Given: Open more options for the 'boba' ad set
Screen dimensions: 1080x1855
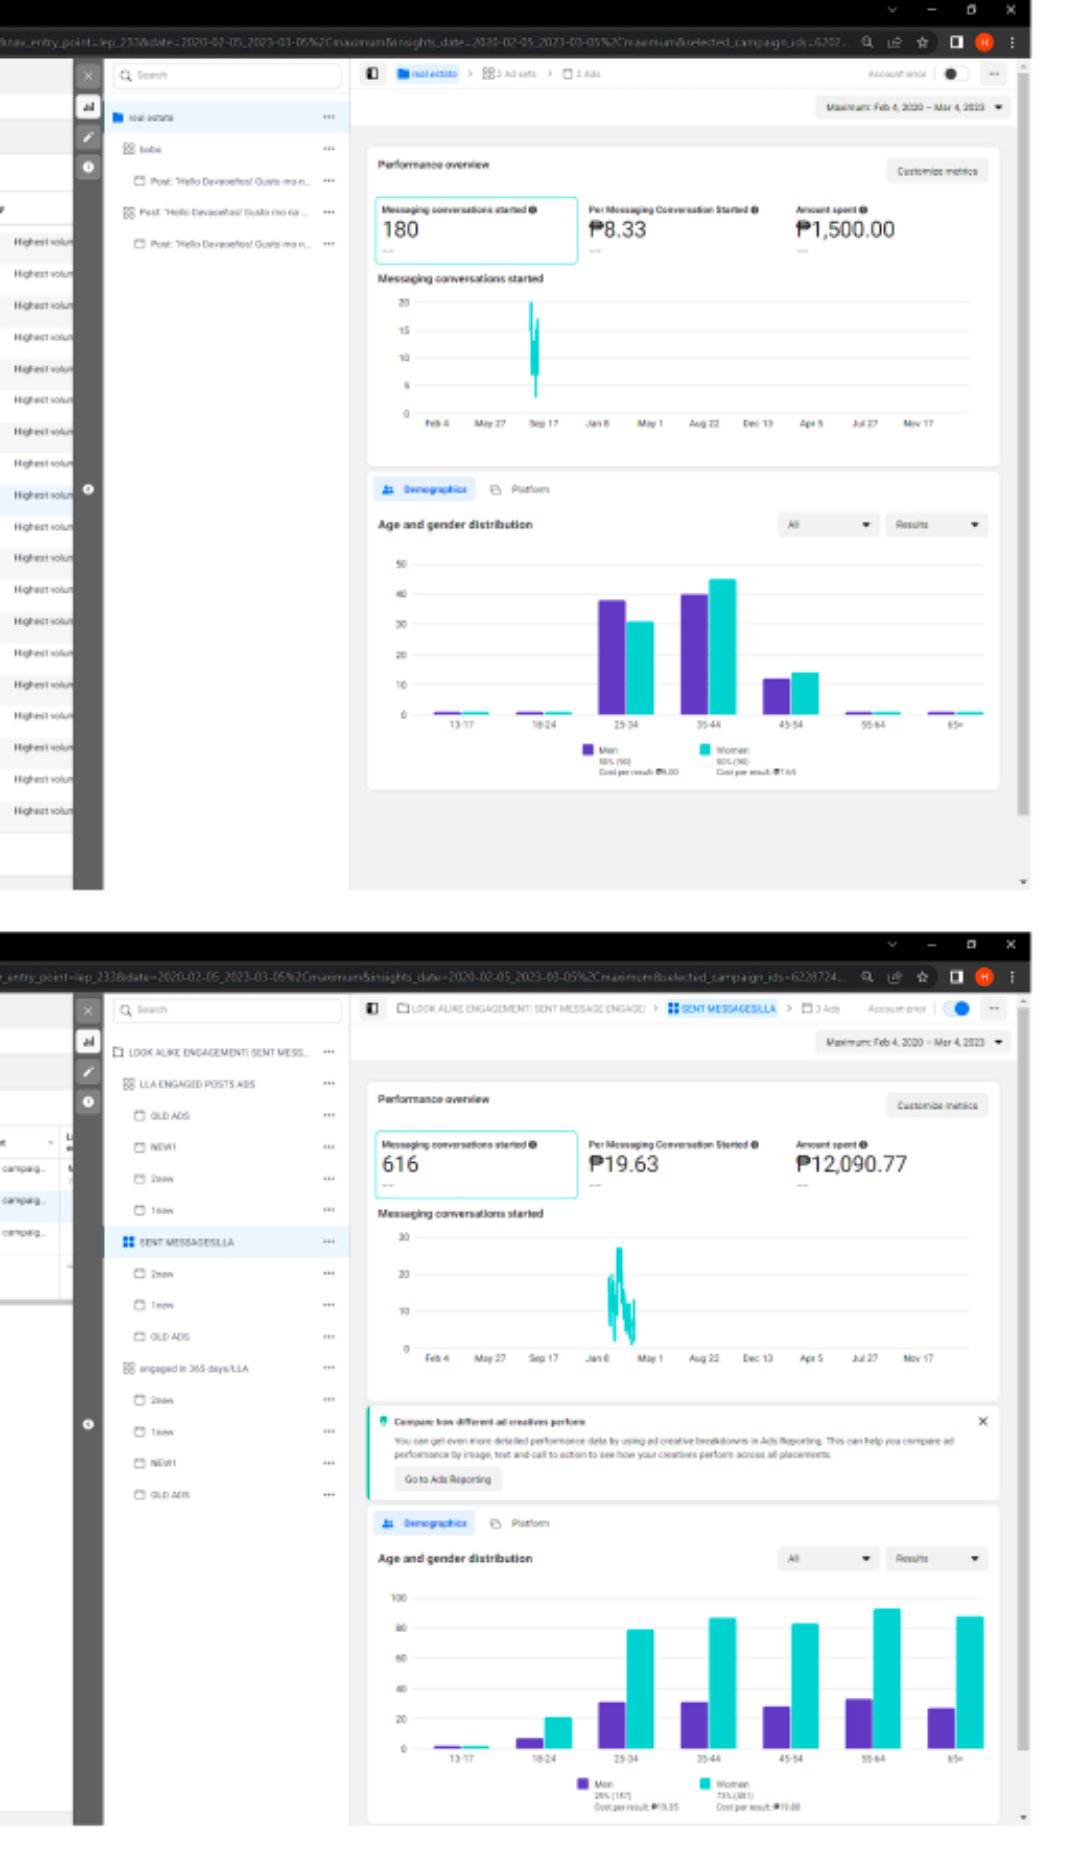Looking at the screenshot, I should click(x=328, y=149).
